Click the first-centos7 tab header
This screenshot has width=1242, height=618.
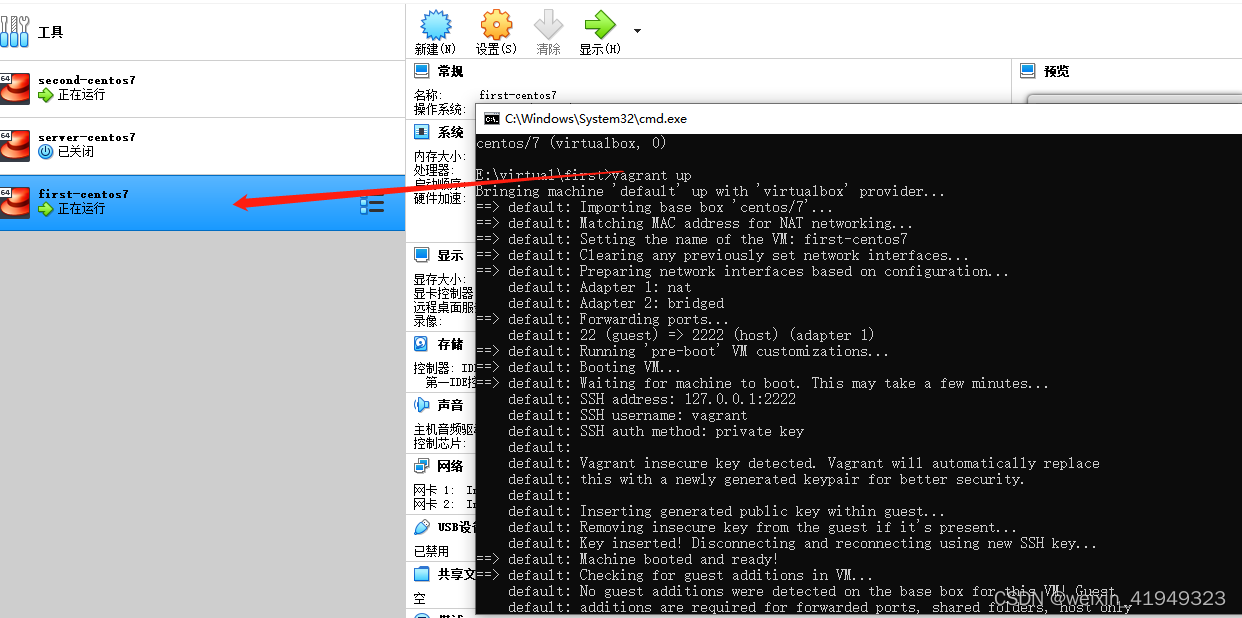[518, 94]
